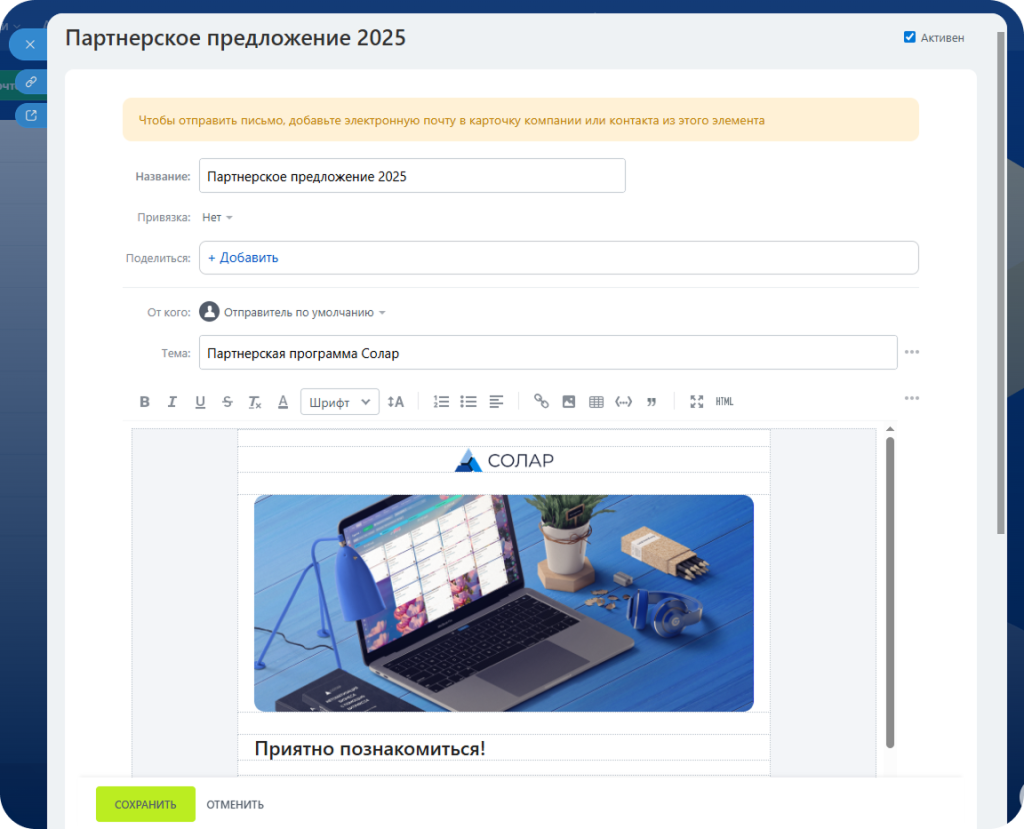1024x829 pixels.
Task: Click the Солар logo in the letter
Action: (504, 460)
